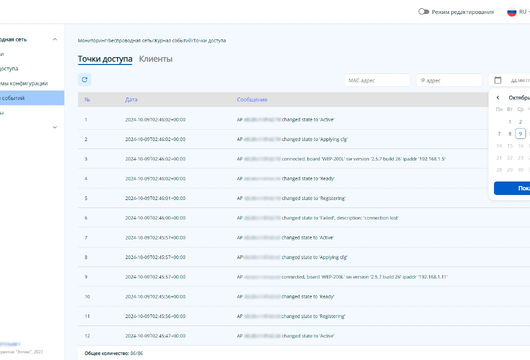Click row 9 message with ipaddr '192.168.1.11'
The width and height of the screenshot is (530, 360).
(x=342, y=277)
